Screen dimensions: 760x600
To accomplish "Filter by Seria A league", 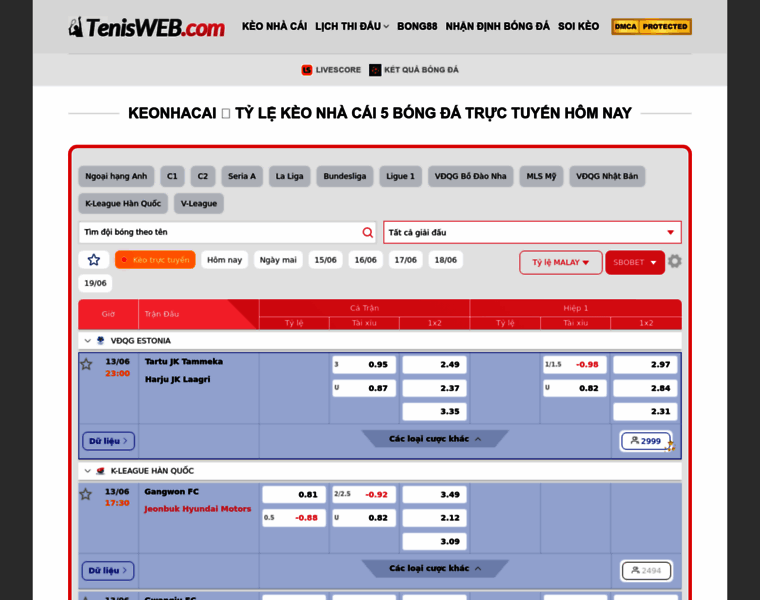I will (242, 176).
